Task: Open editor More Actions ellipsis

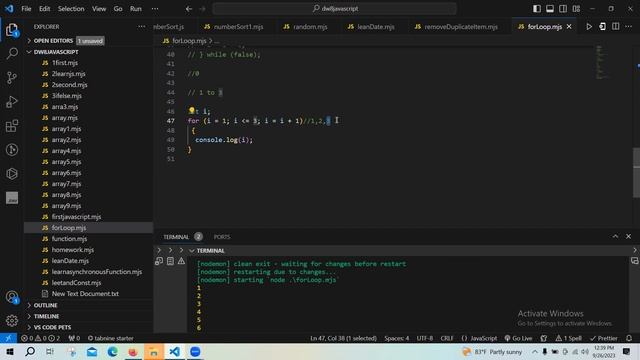Action: [x=629, y=27]
